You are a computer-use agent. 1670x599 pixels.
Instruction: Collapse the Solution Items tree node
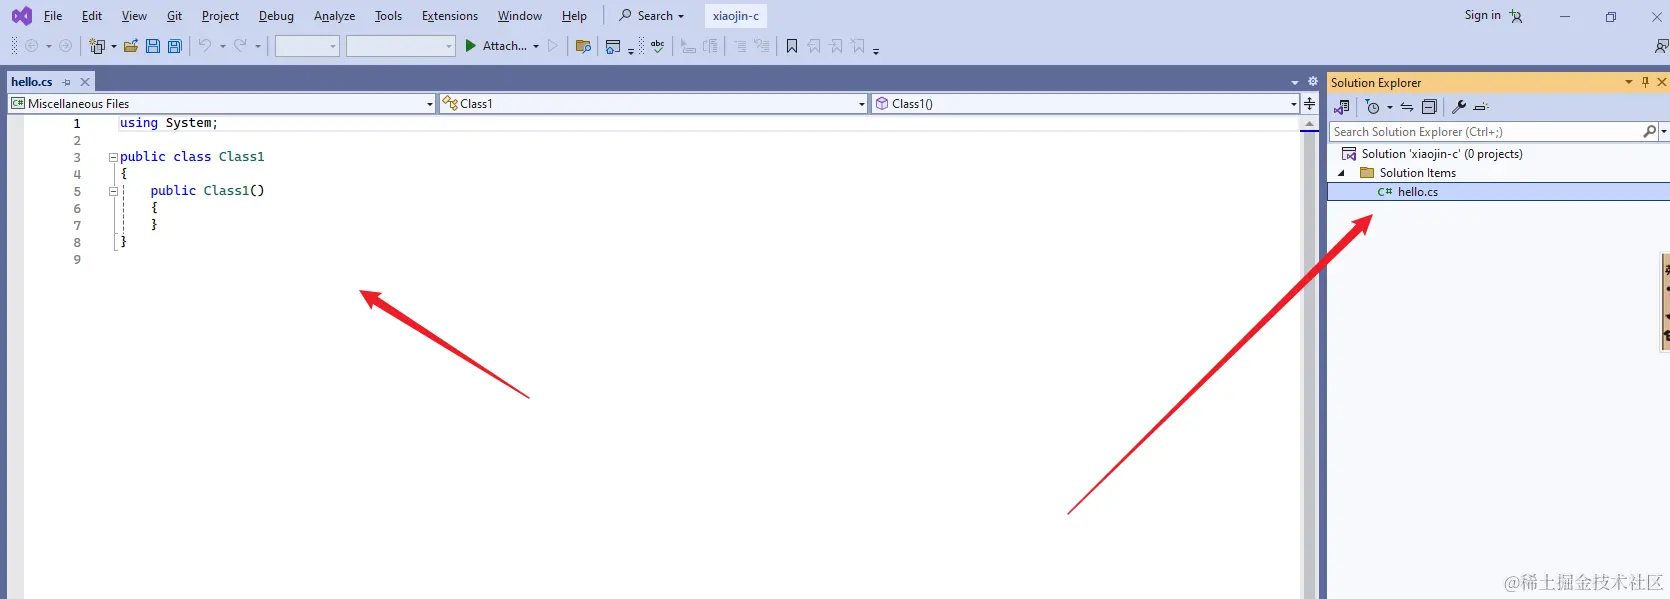pyautogui.click(x=1342, y=173)
